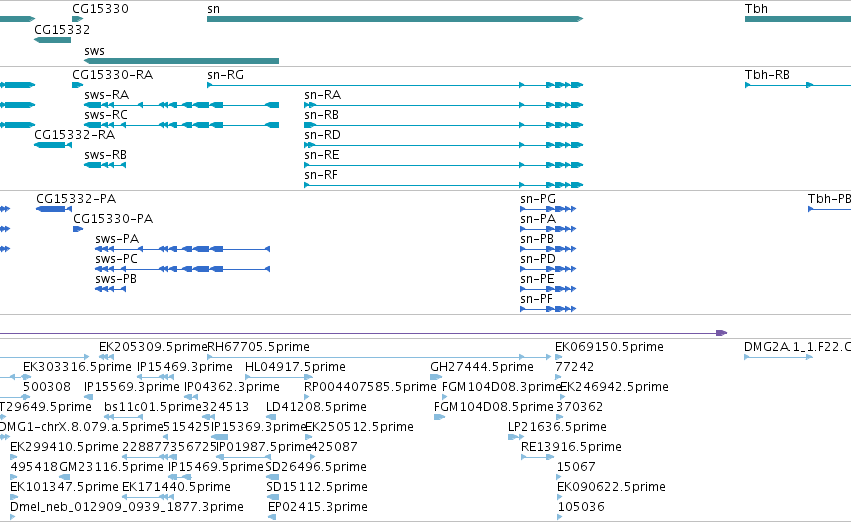Select transcript sn-RD
This screenshot has height=522, width=851.
pyautogui.click(x=443, y=145)
